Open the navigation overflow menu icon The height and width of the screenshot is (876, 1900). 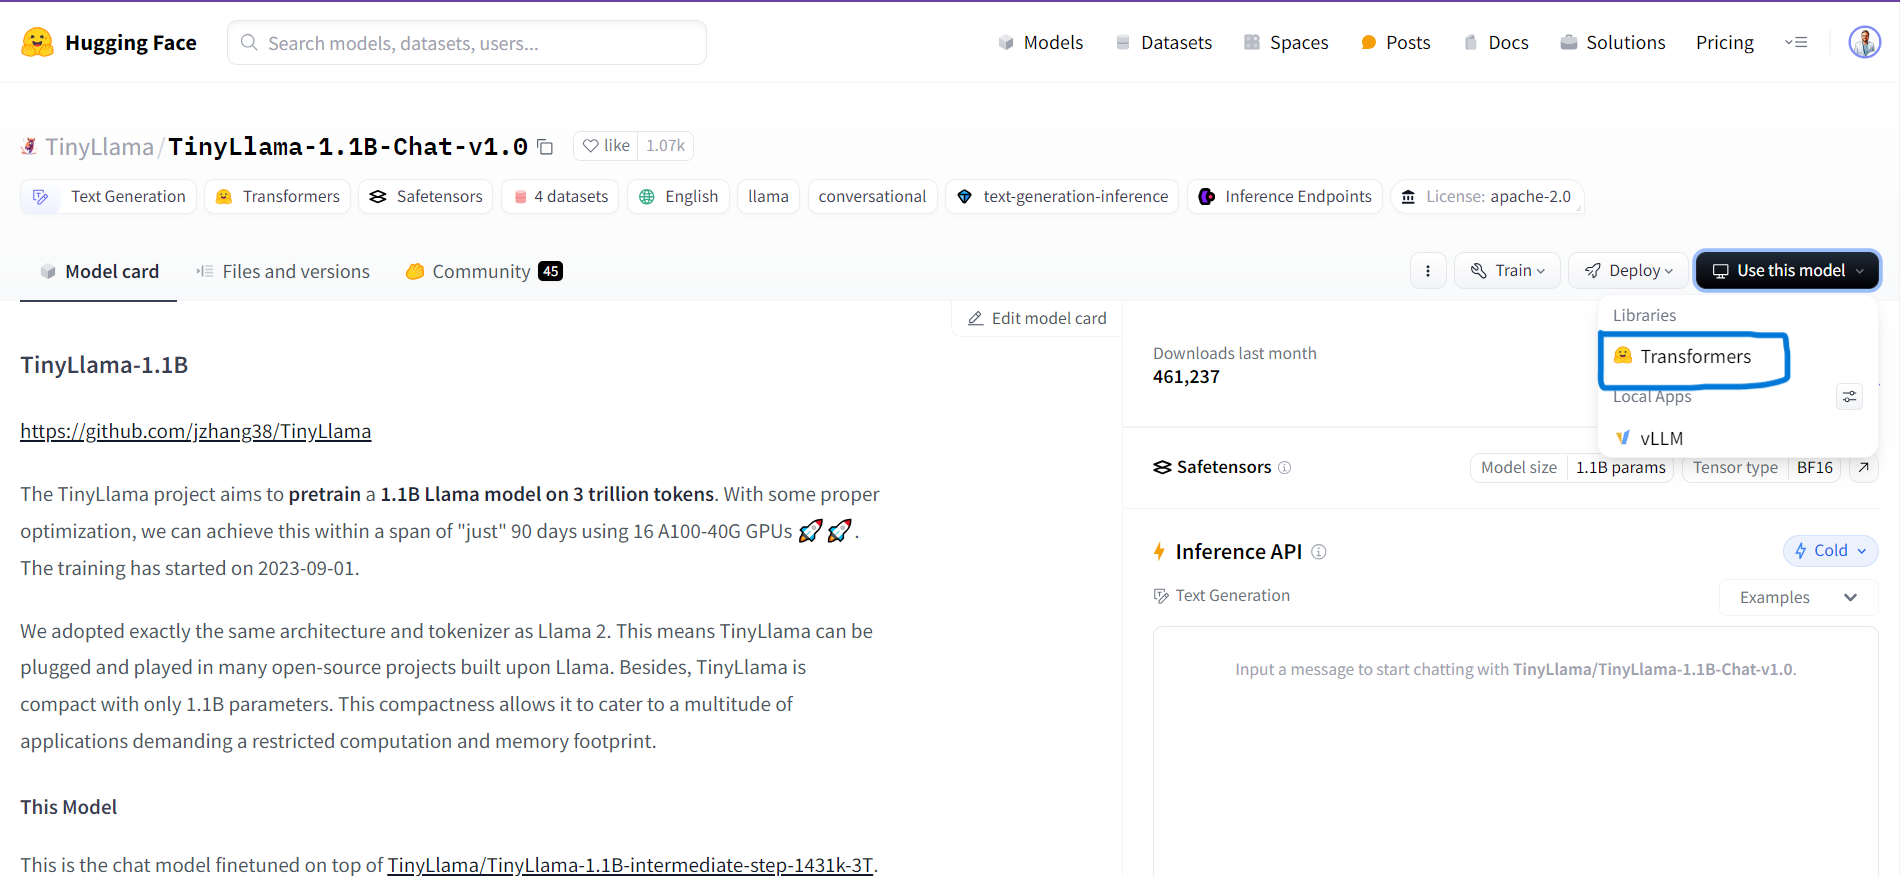click(x=1796, y=42)
